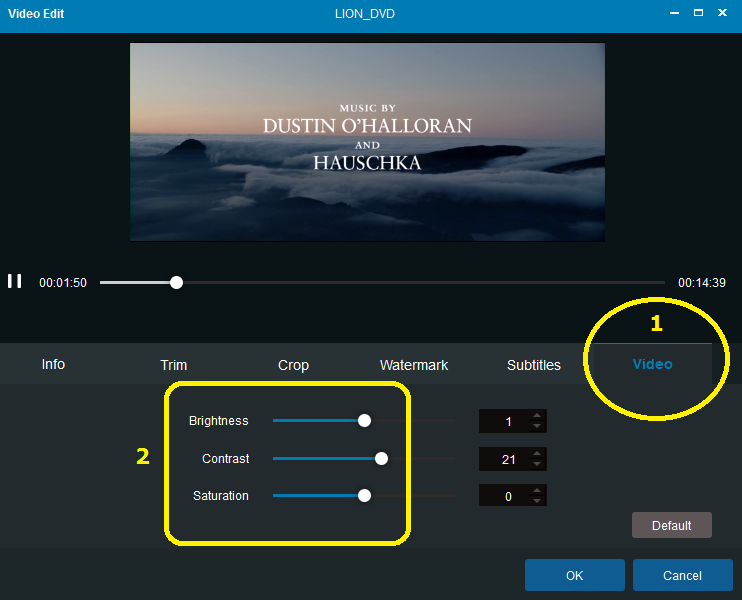The height and width of the screenshot is (600, 742).
Task: Increase Brightness with the up arrow
Action: click(537, 415)
